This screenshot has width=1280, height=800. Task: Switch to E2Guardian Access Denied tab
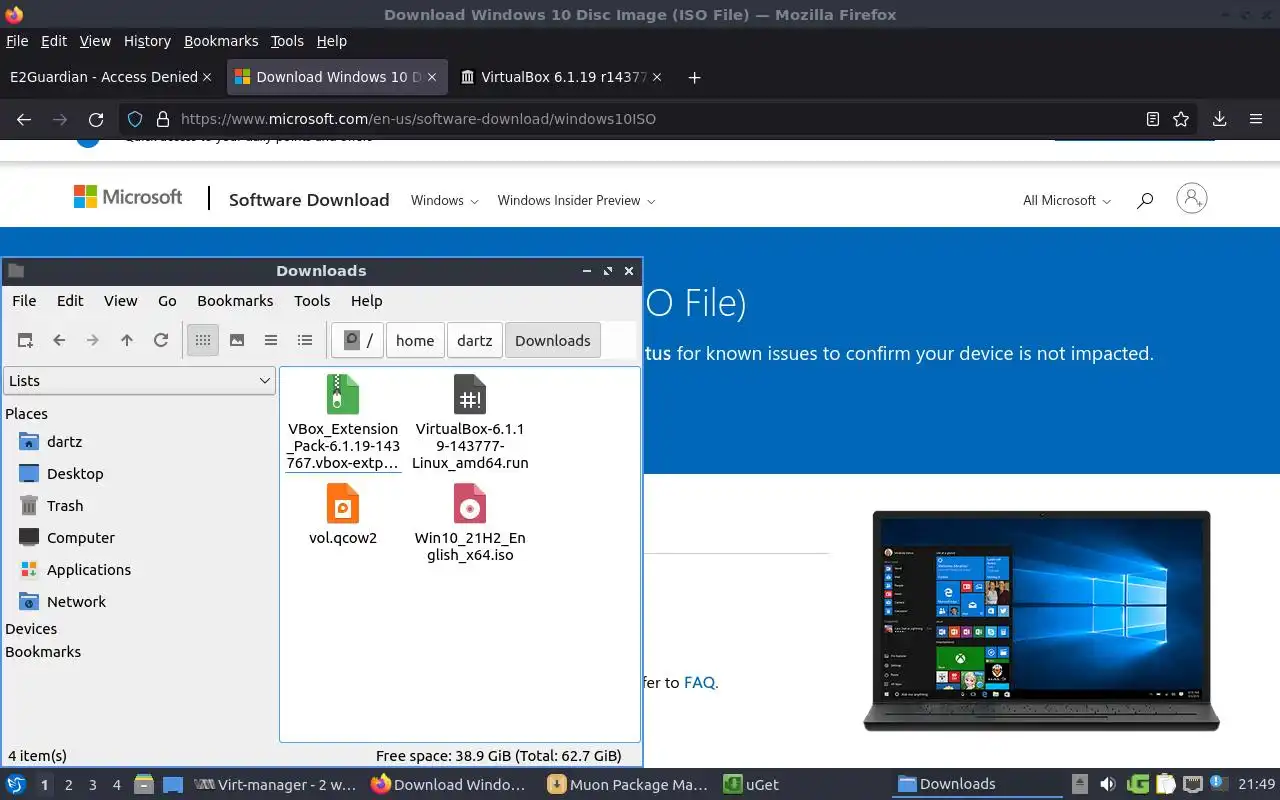point(104,77)
